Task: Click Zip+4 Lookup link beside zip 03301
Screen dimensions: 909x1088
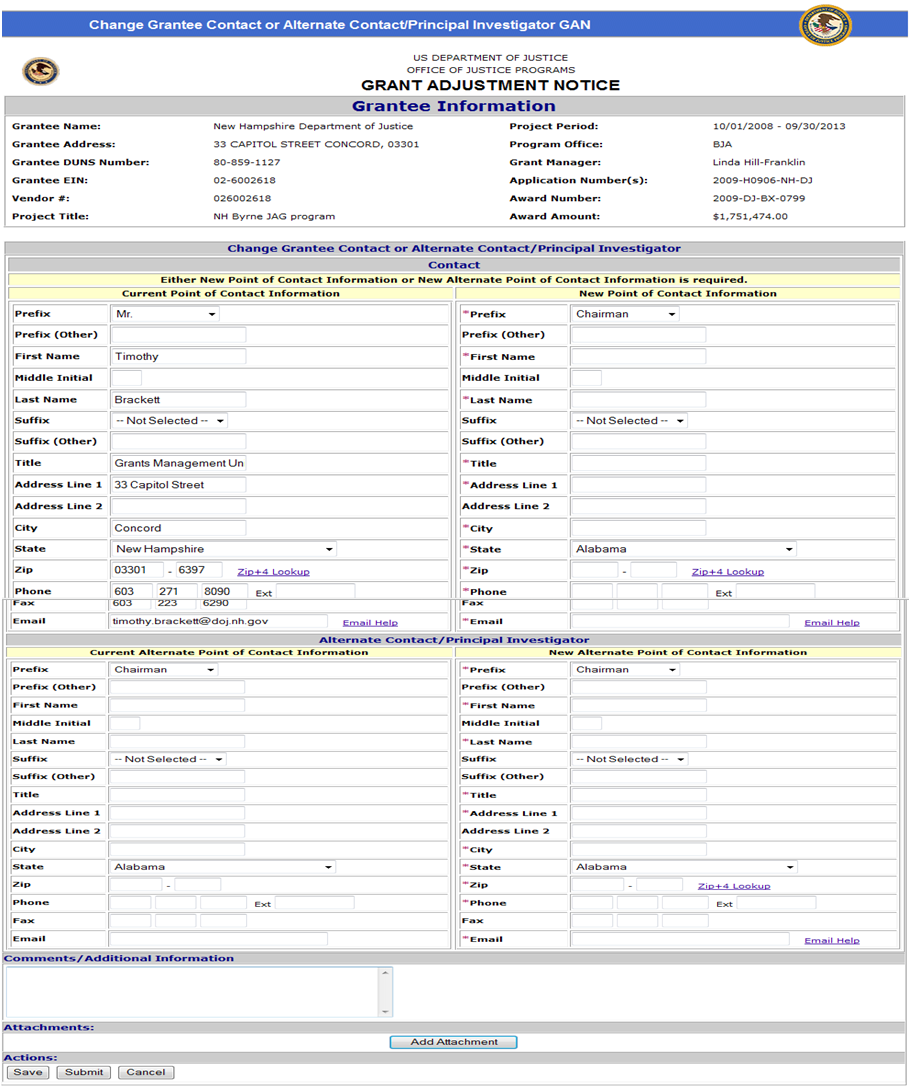Action: click(273, 572)
